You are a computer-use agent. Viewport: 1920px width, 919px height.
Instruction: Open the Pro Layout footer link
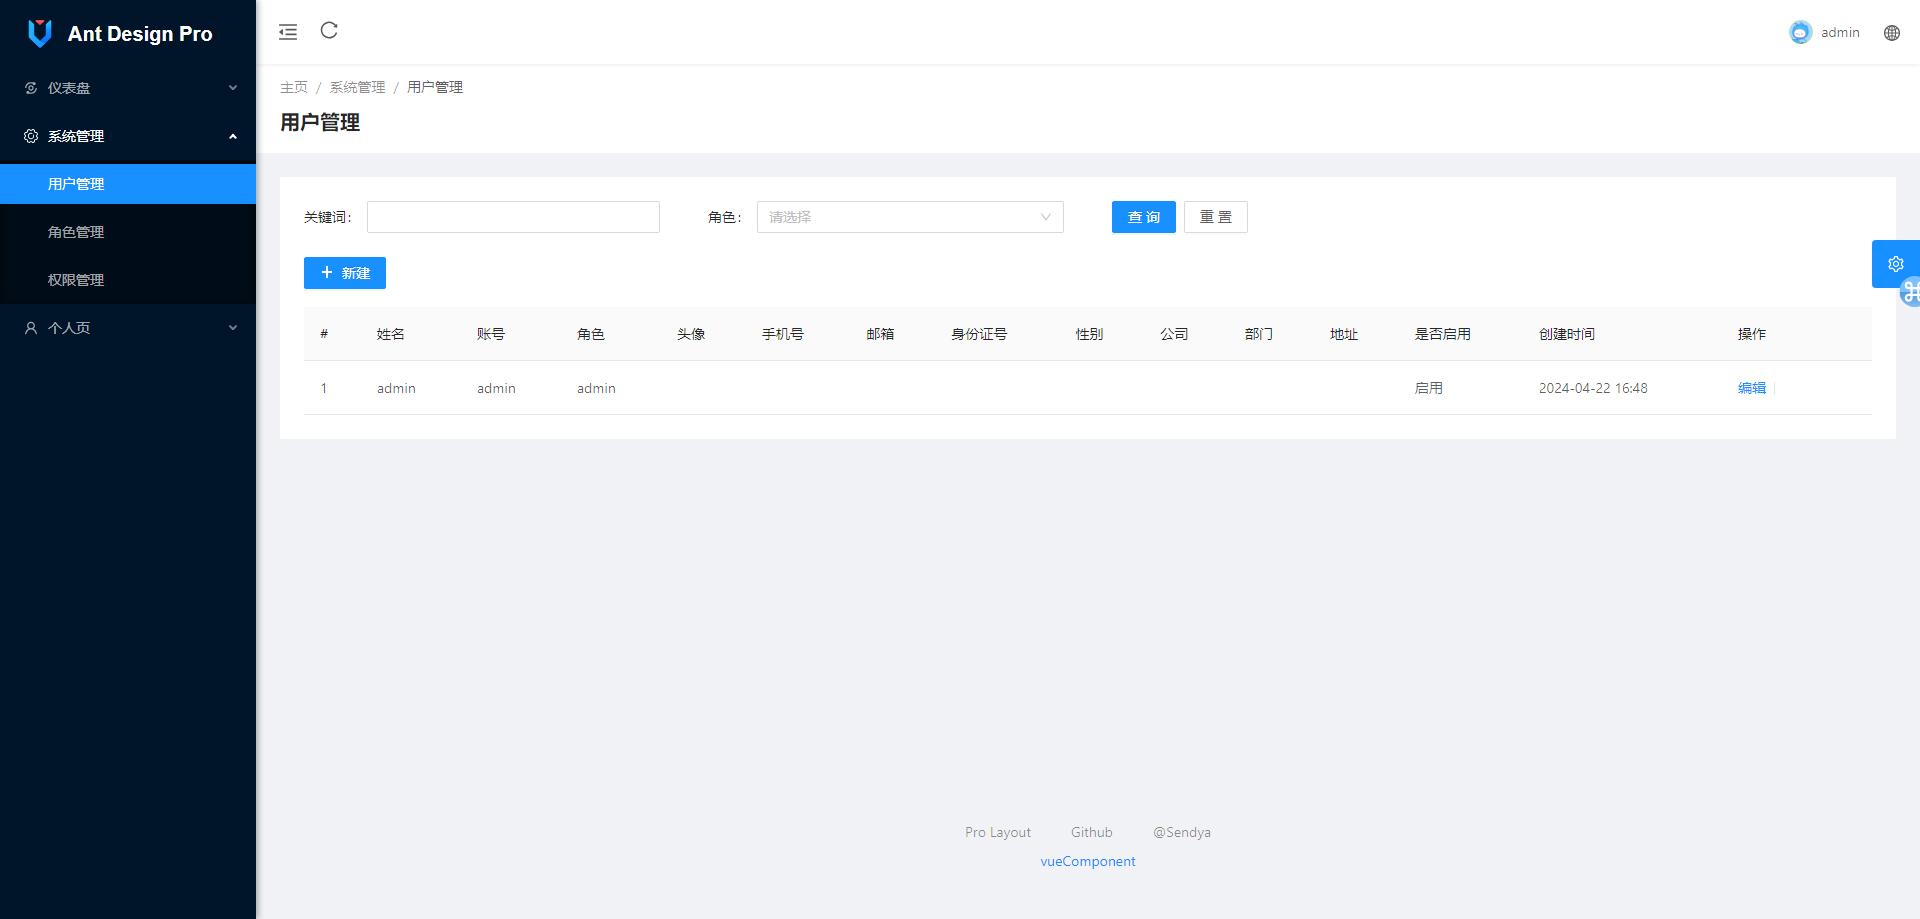[x=998, y=832]
